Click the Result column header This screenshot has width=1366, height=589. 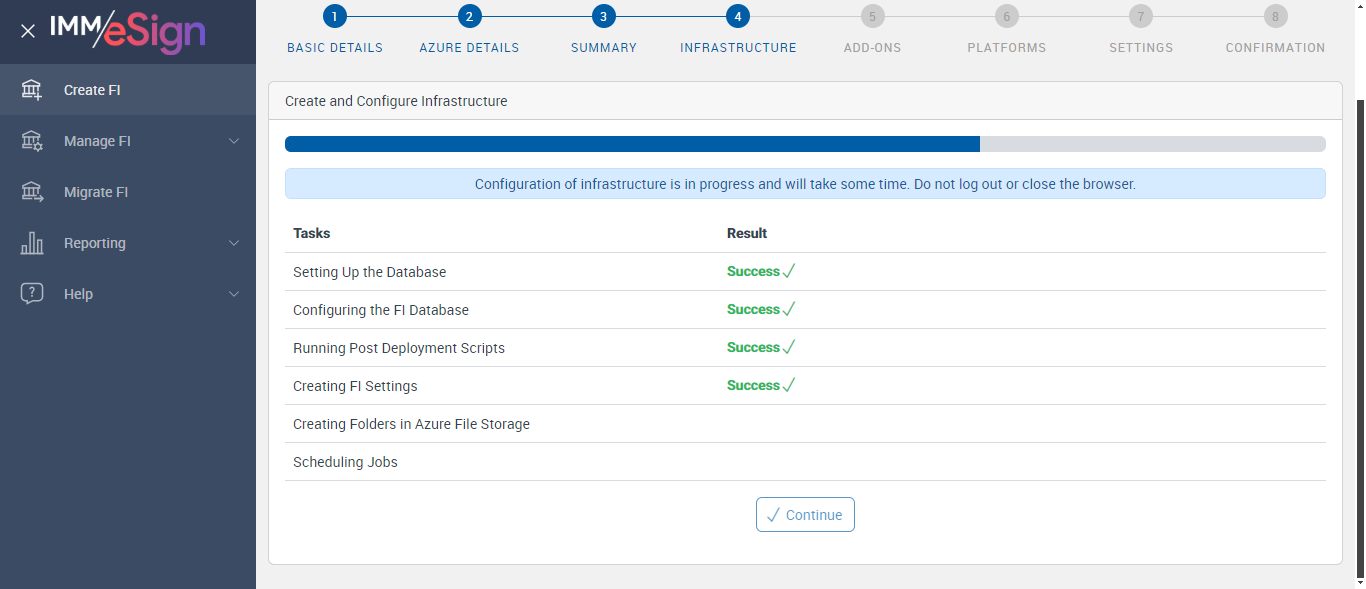coord(747,233)
